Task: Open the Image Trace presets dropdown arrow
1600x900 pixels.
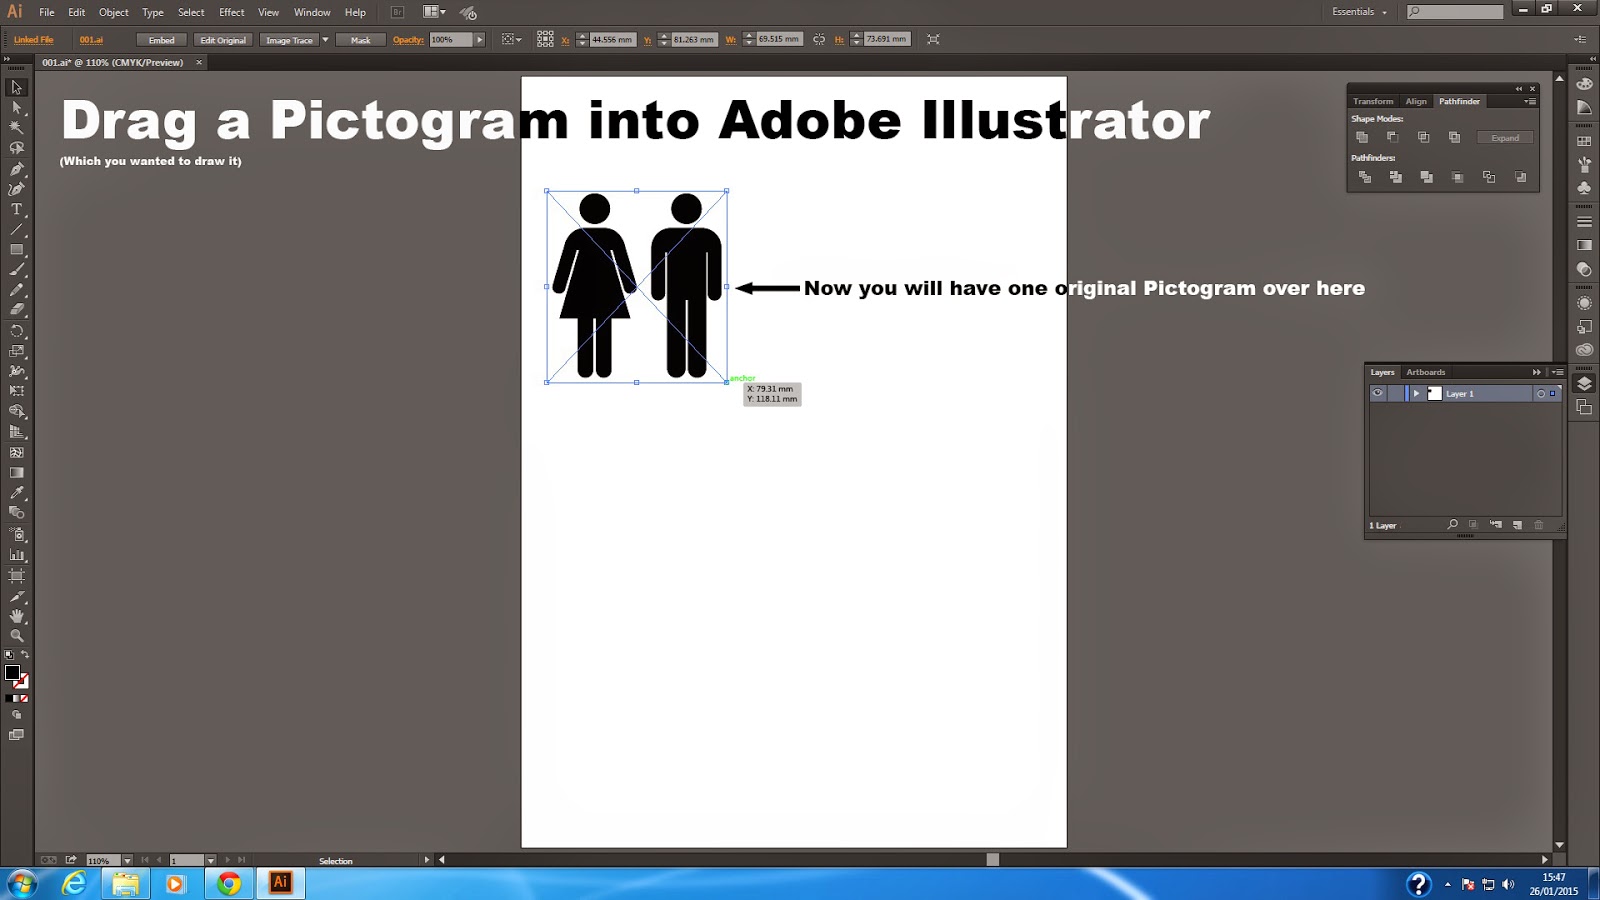Action: [x=325, y=40]
